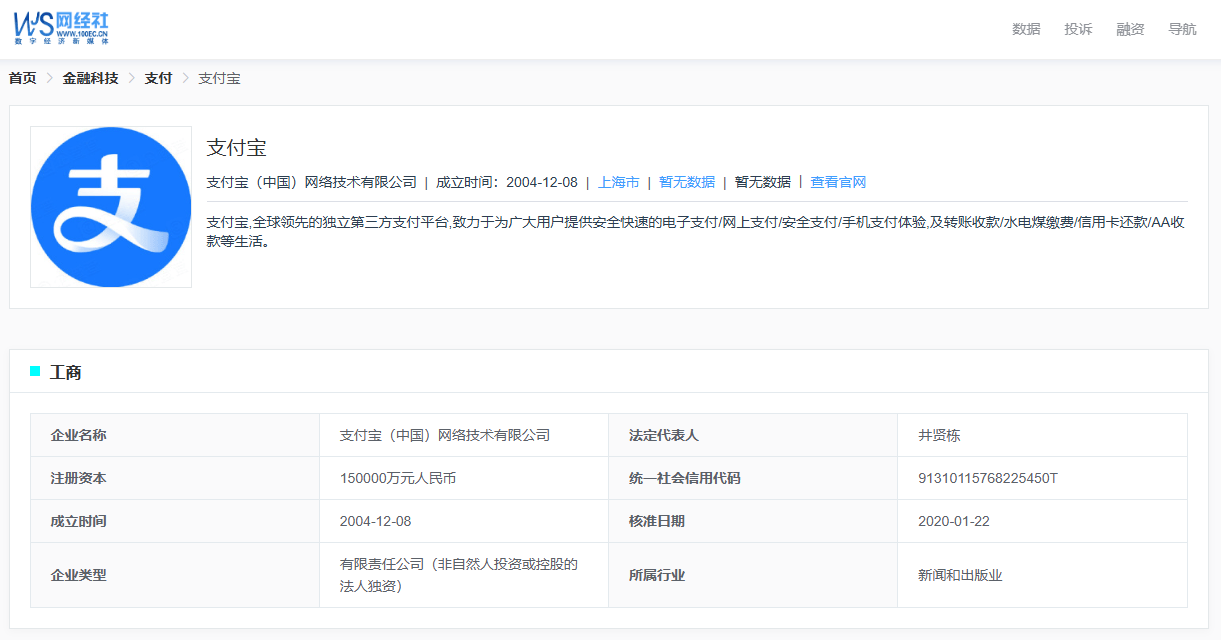Click the 注册资本 label cell
This screenshot has height=640, width=1221.
175,478
